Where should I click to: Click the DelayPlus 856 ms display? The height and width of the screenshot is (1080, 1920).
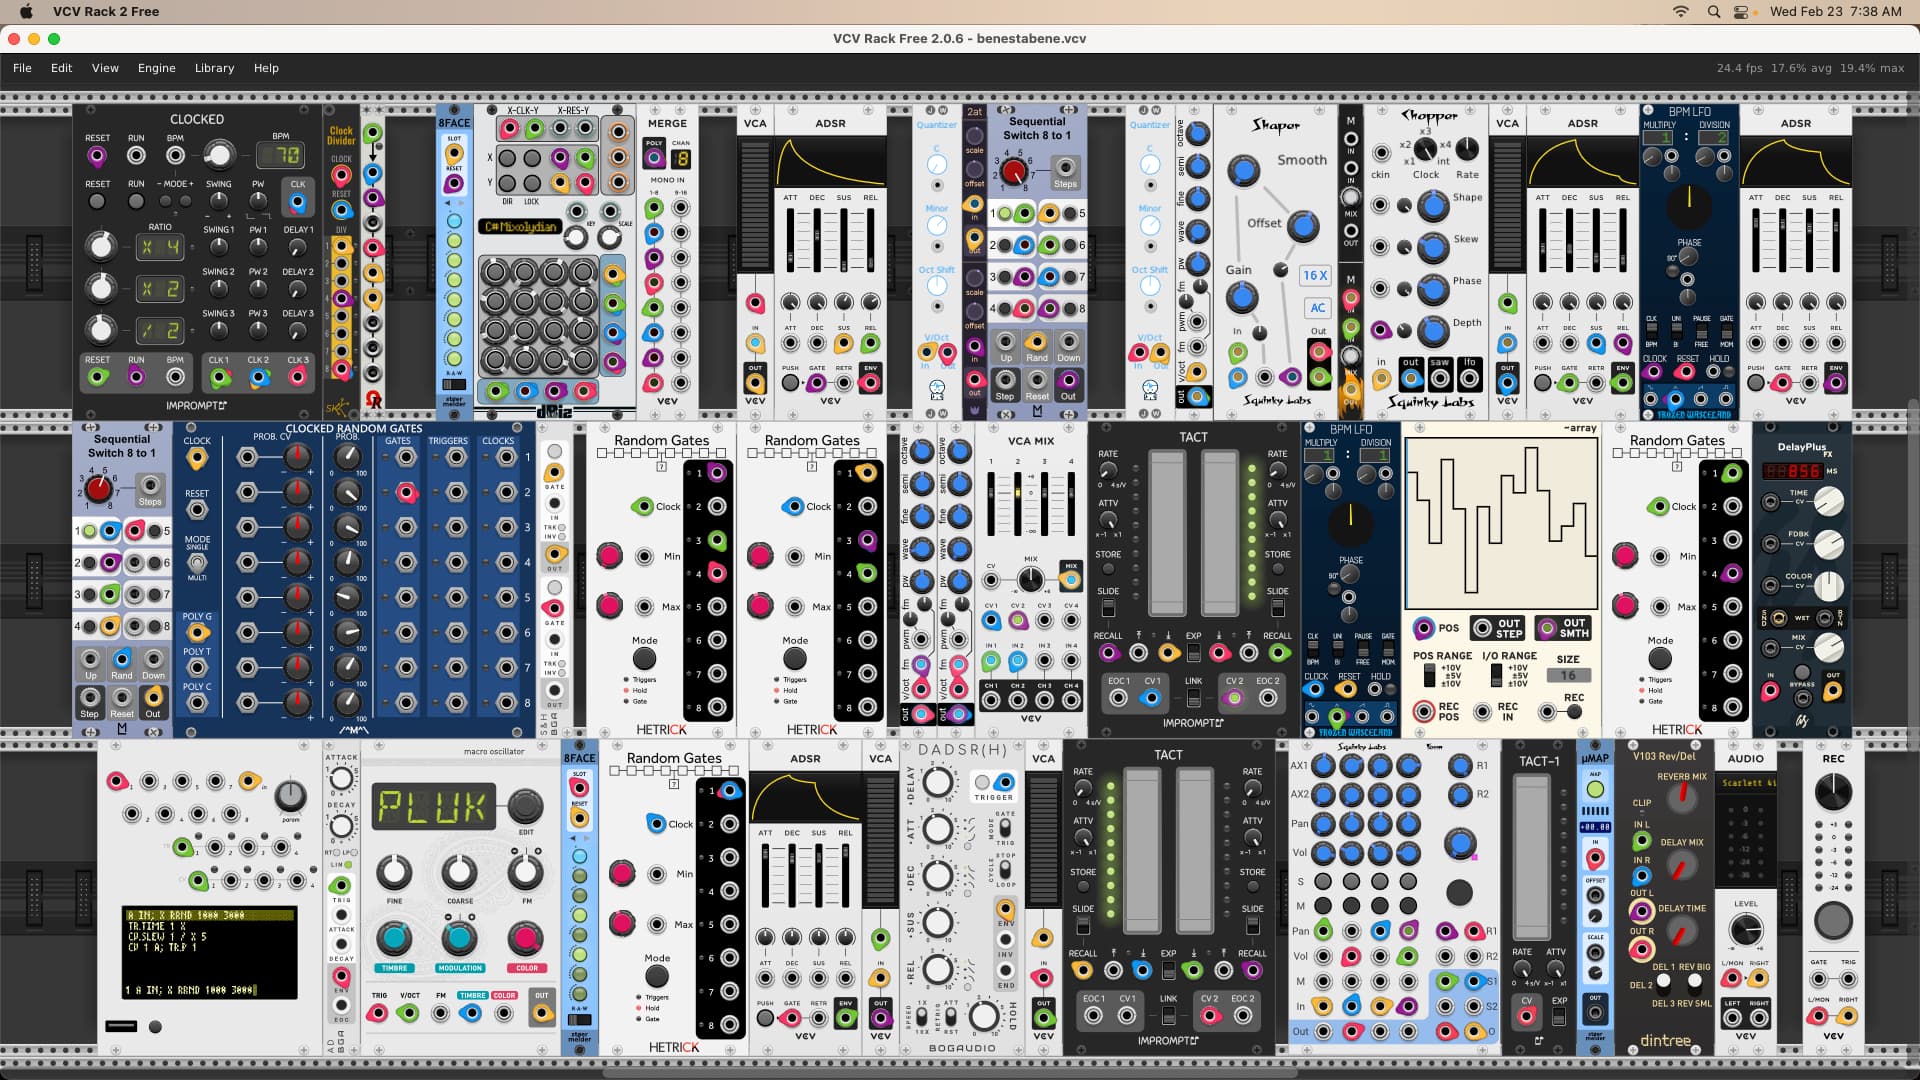[1792, 471]
